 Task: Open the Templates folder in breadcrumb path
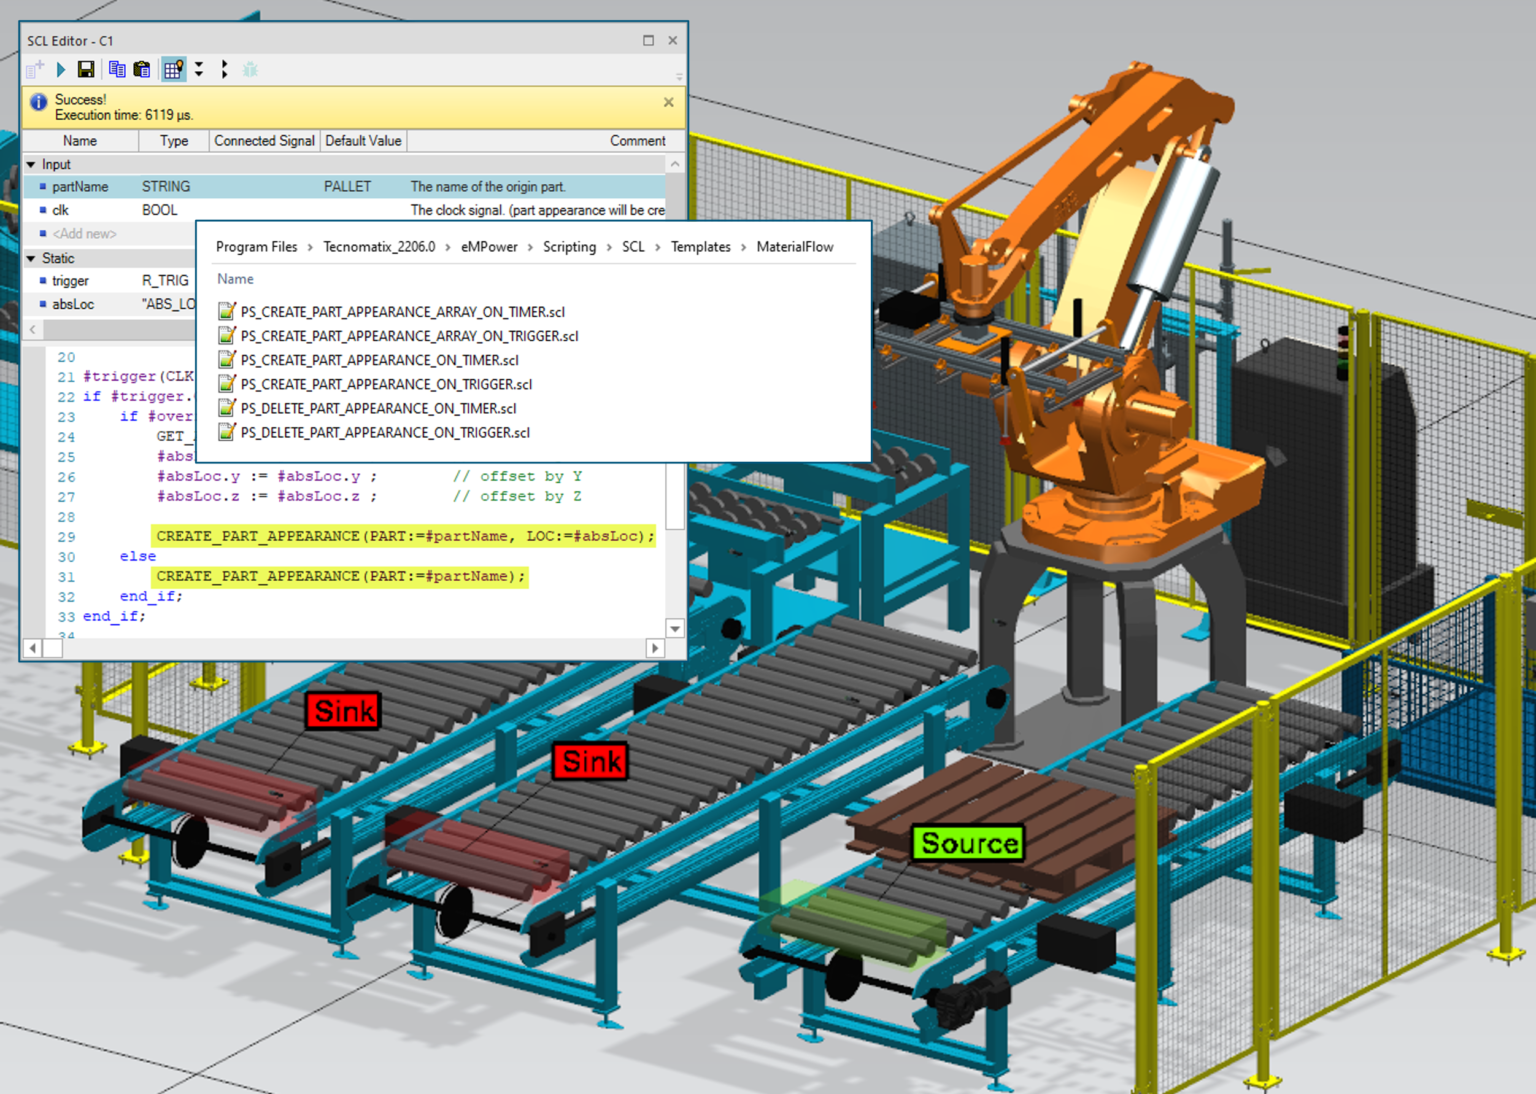[x=700, y=247]
